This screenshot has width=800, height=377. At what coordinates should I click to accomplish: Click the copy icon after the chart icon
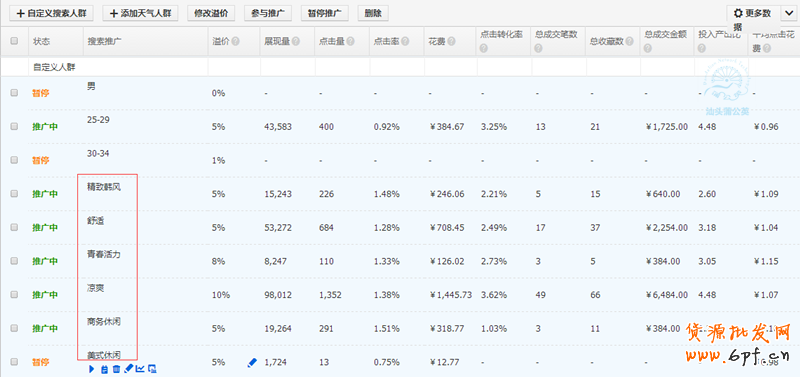click(152, 369)
